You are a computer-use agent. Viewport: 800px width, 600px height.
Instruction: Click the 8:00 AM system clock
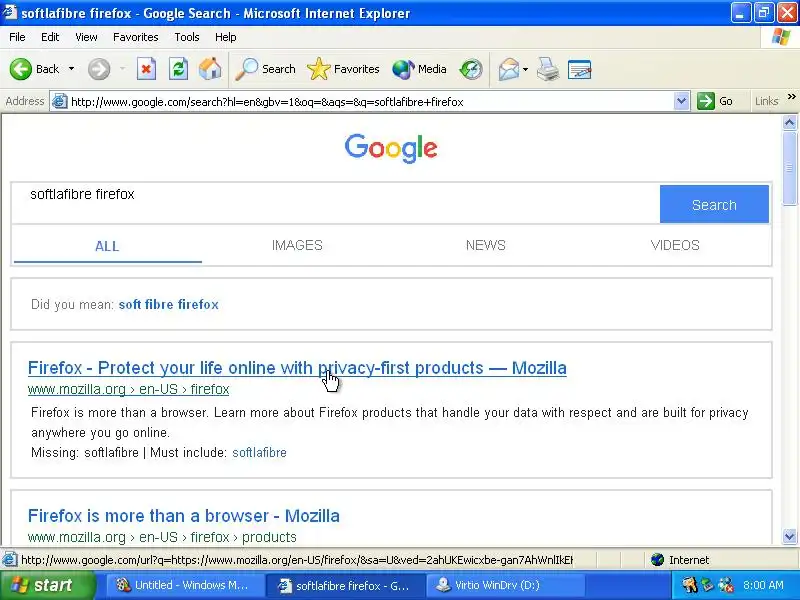(x=763, y=585)
